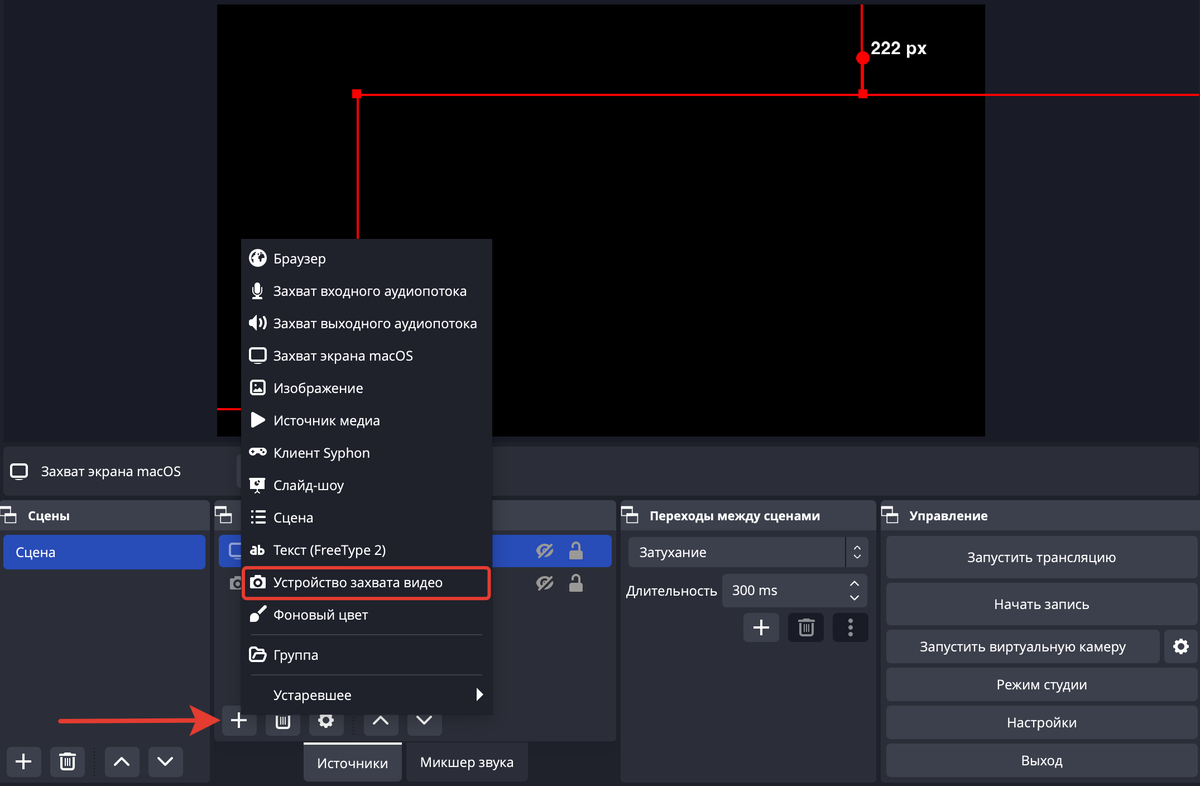
Task: Click the trash icon to remove selected source
Action: pos(283,720)
